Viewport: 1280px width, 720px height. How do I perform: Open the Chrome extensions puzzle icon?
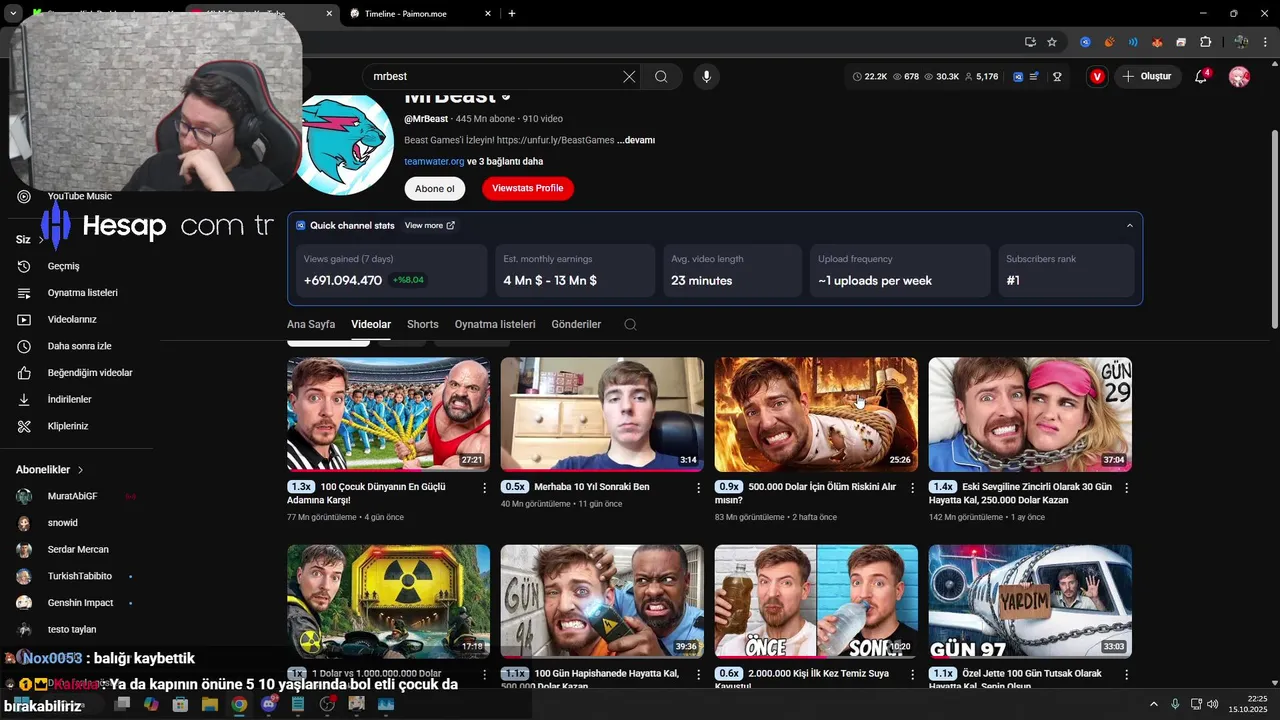pos(1205,42)
